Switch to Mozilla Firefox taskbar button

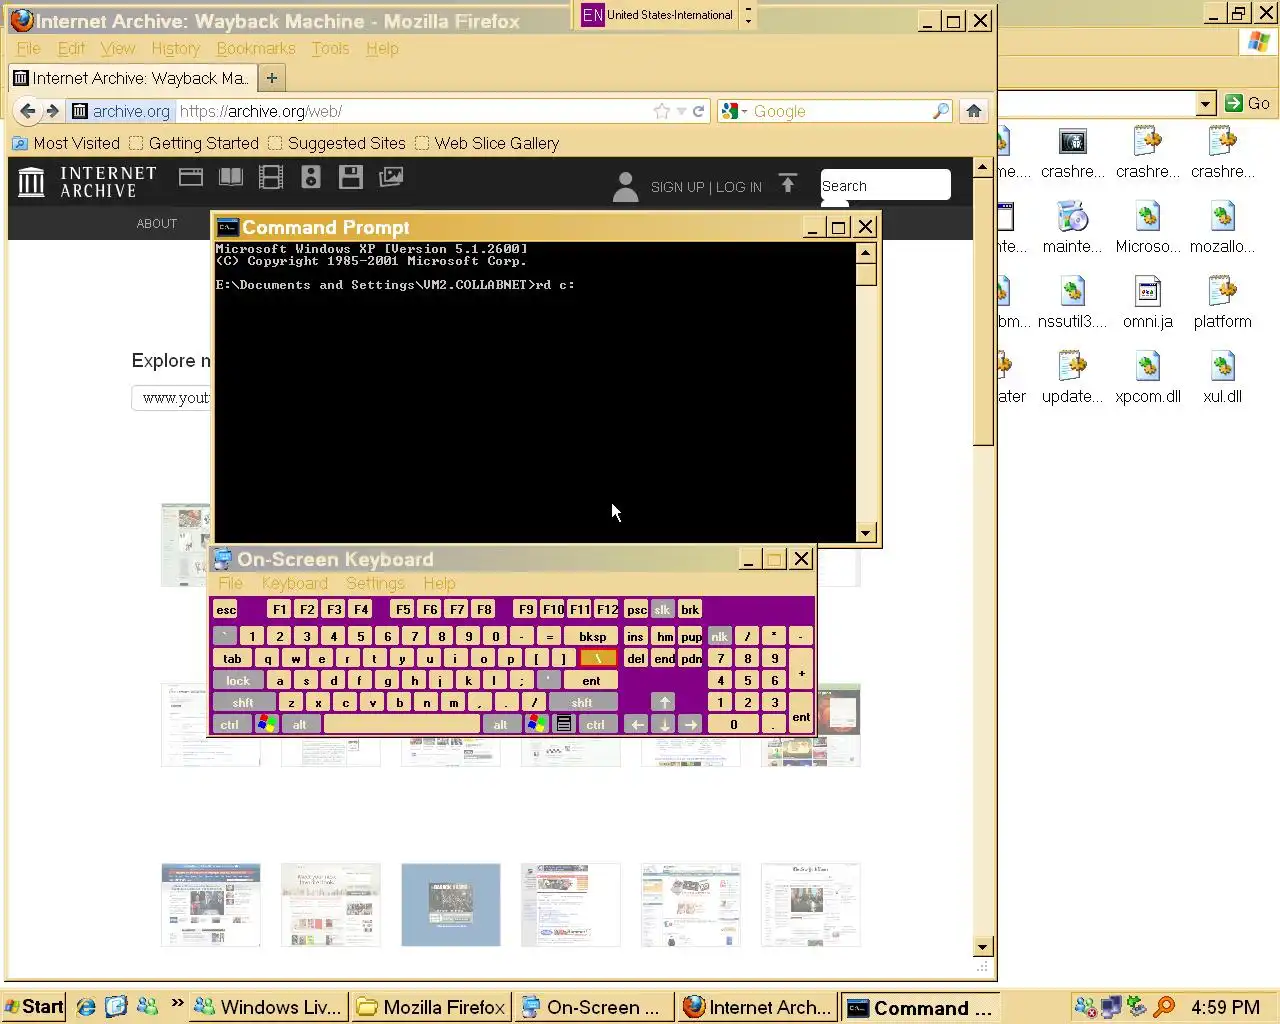432,1007
